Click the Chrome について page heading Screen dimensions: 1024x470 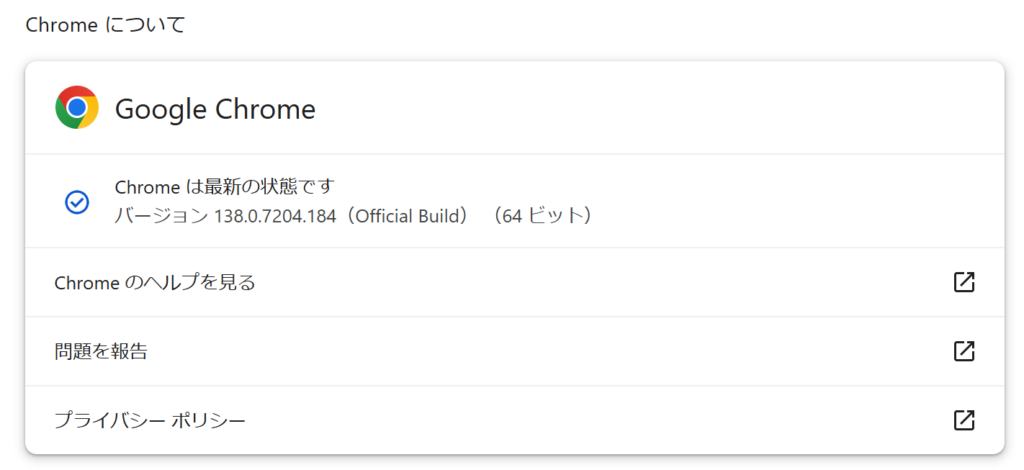(106, 25)
